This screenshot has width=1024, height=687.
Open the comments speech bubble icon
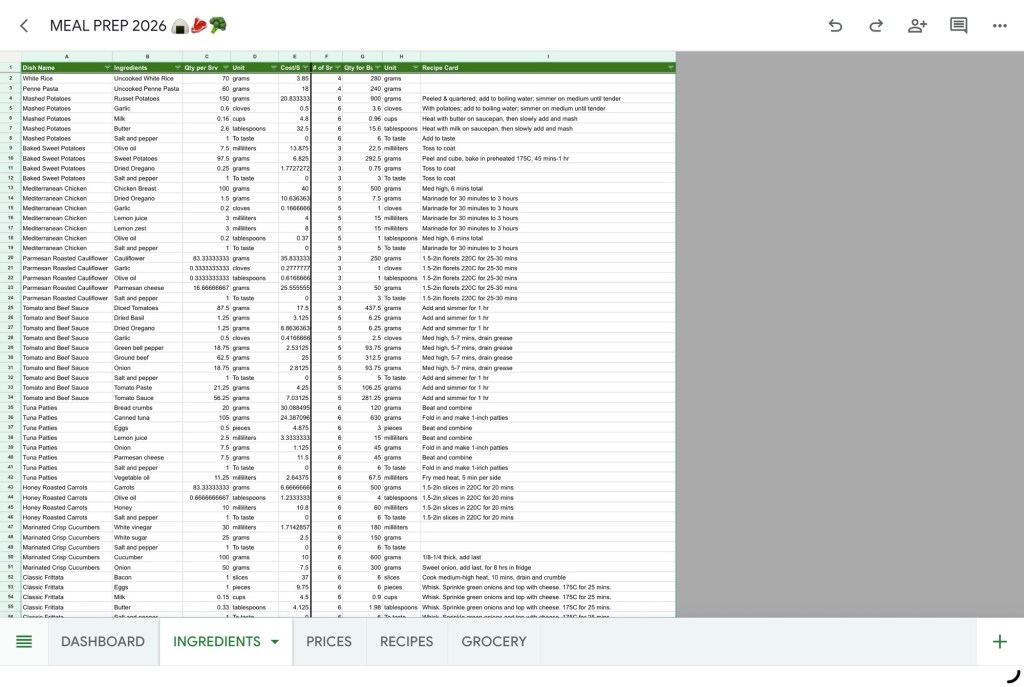[958, 26]
